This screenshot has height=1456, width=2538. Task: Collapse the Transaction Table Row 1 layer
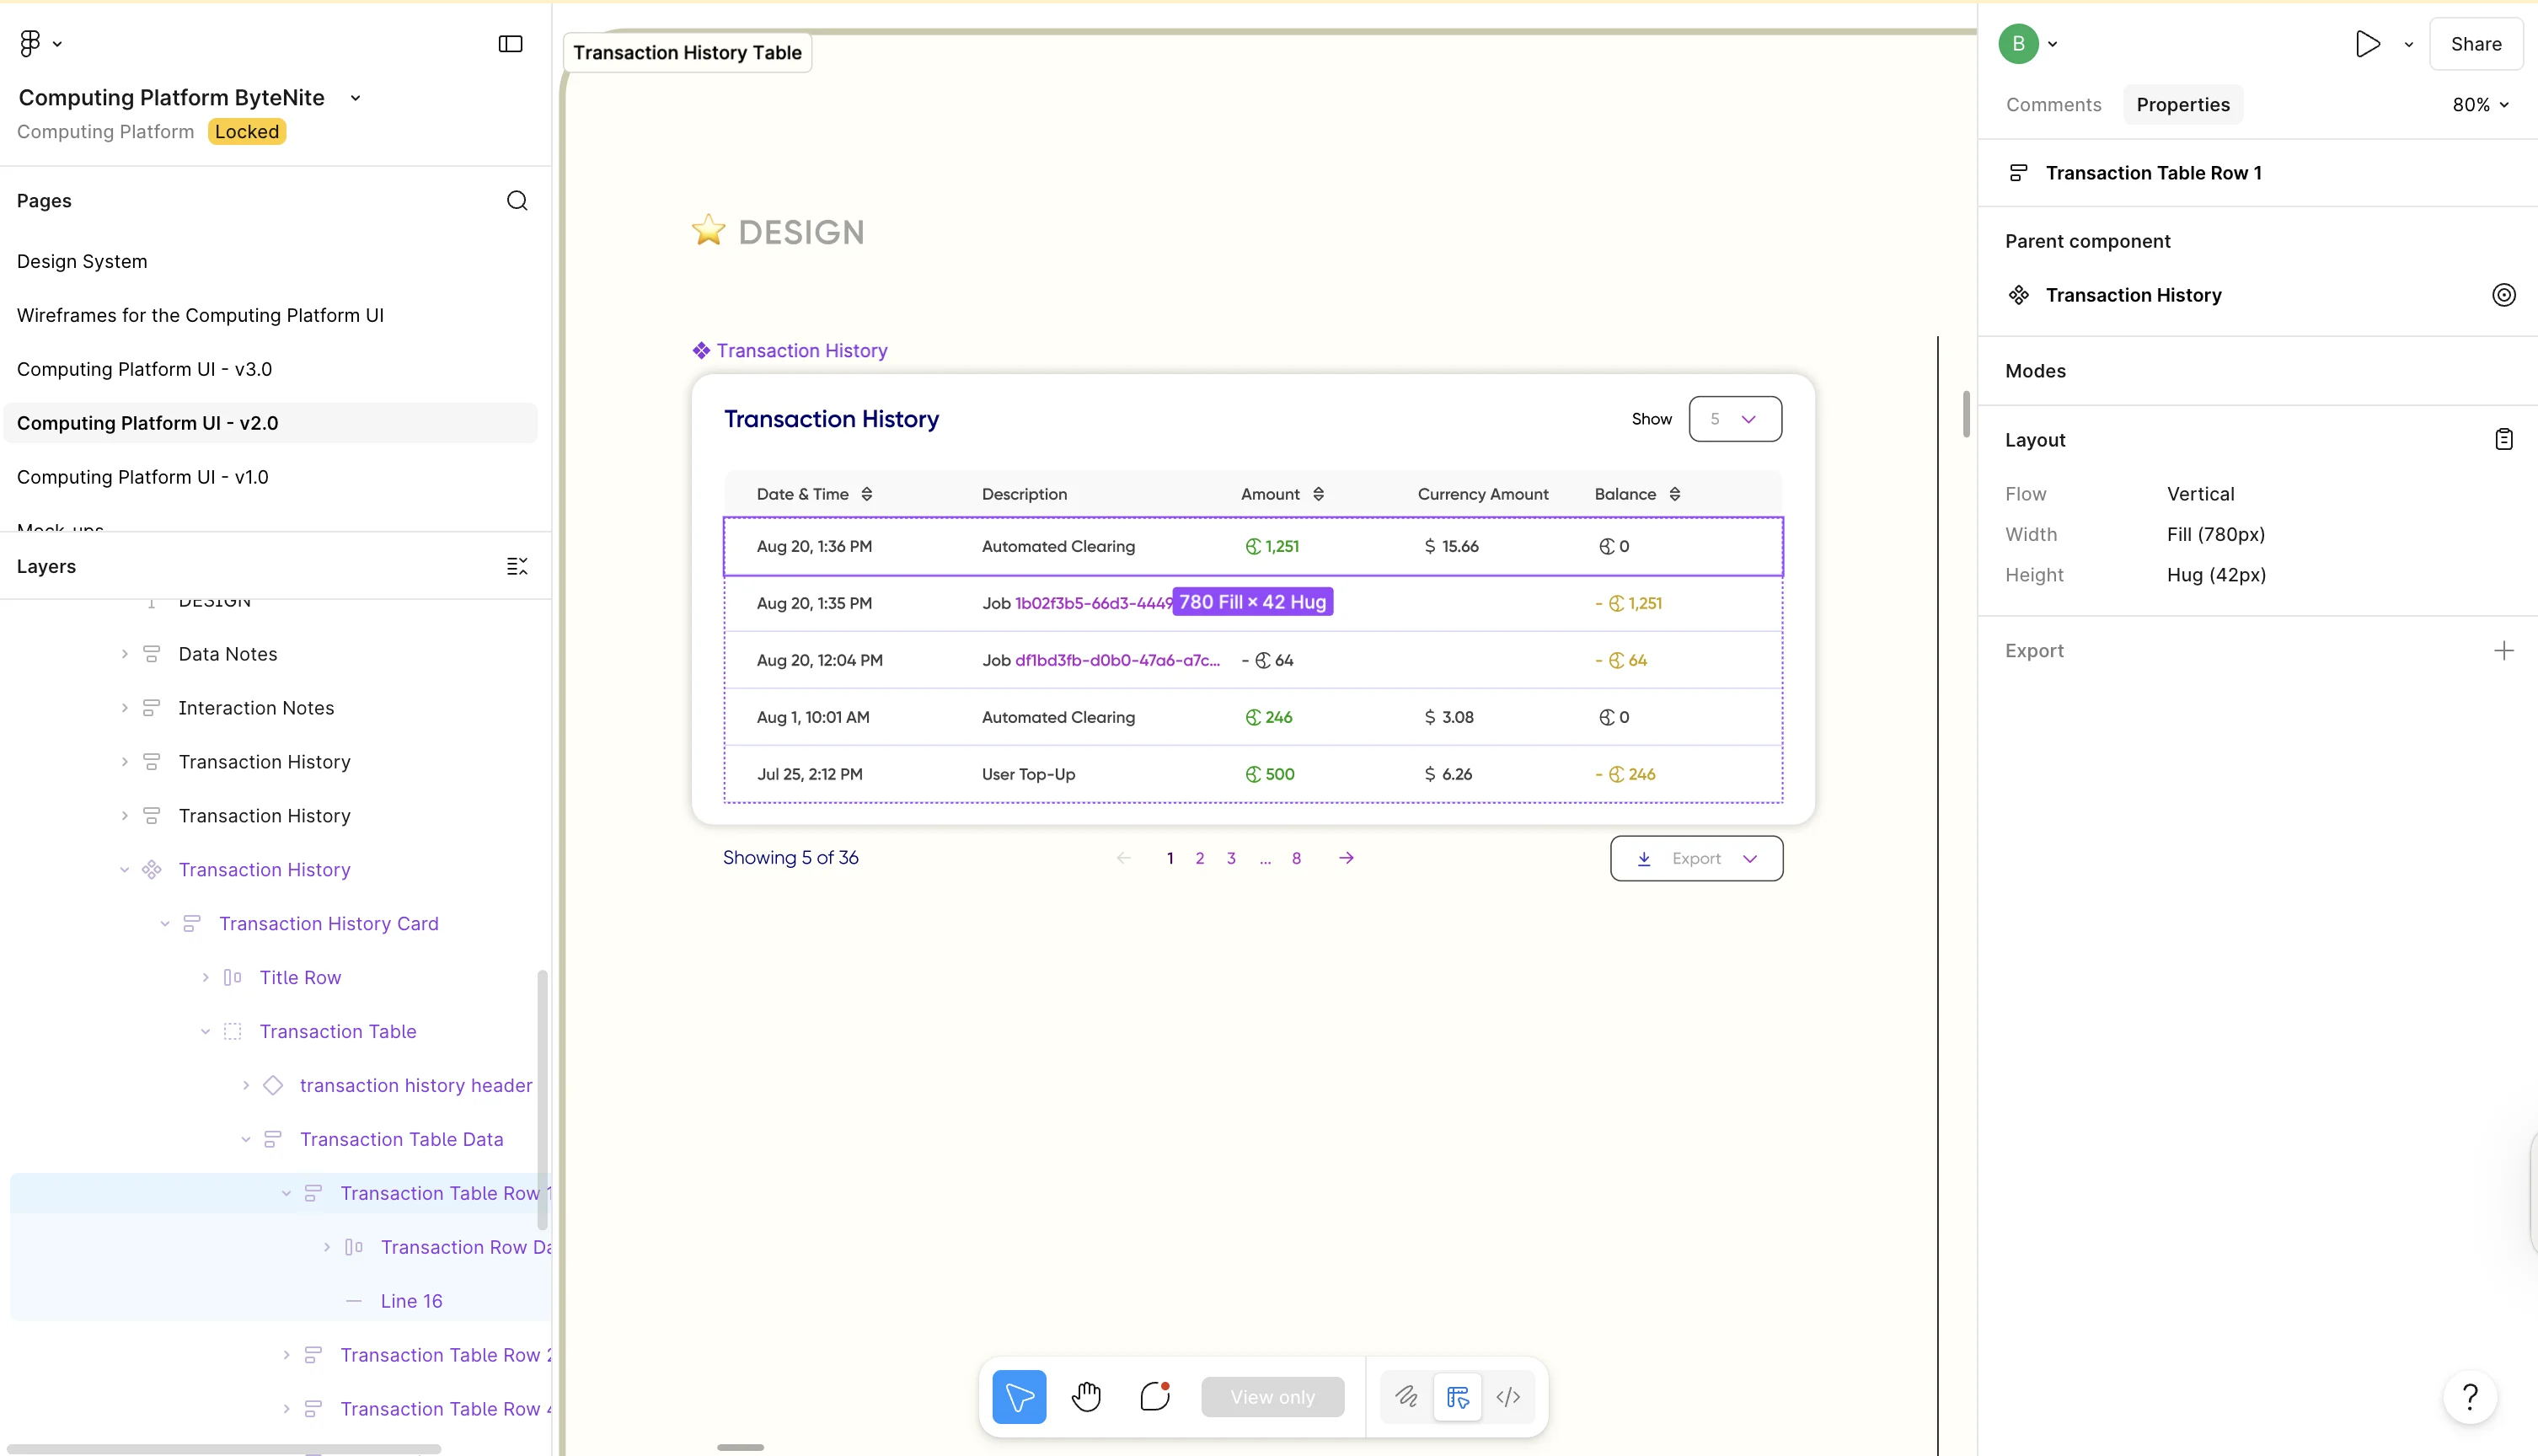(286, 1194)
